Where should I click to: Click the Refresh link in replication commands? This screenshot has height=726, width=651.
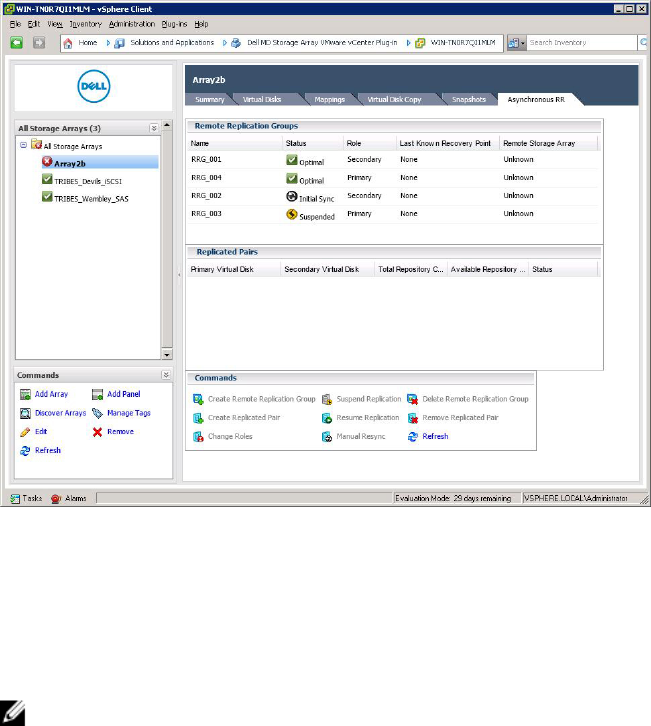[x=435, y=437]
